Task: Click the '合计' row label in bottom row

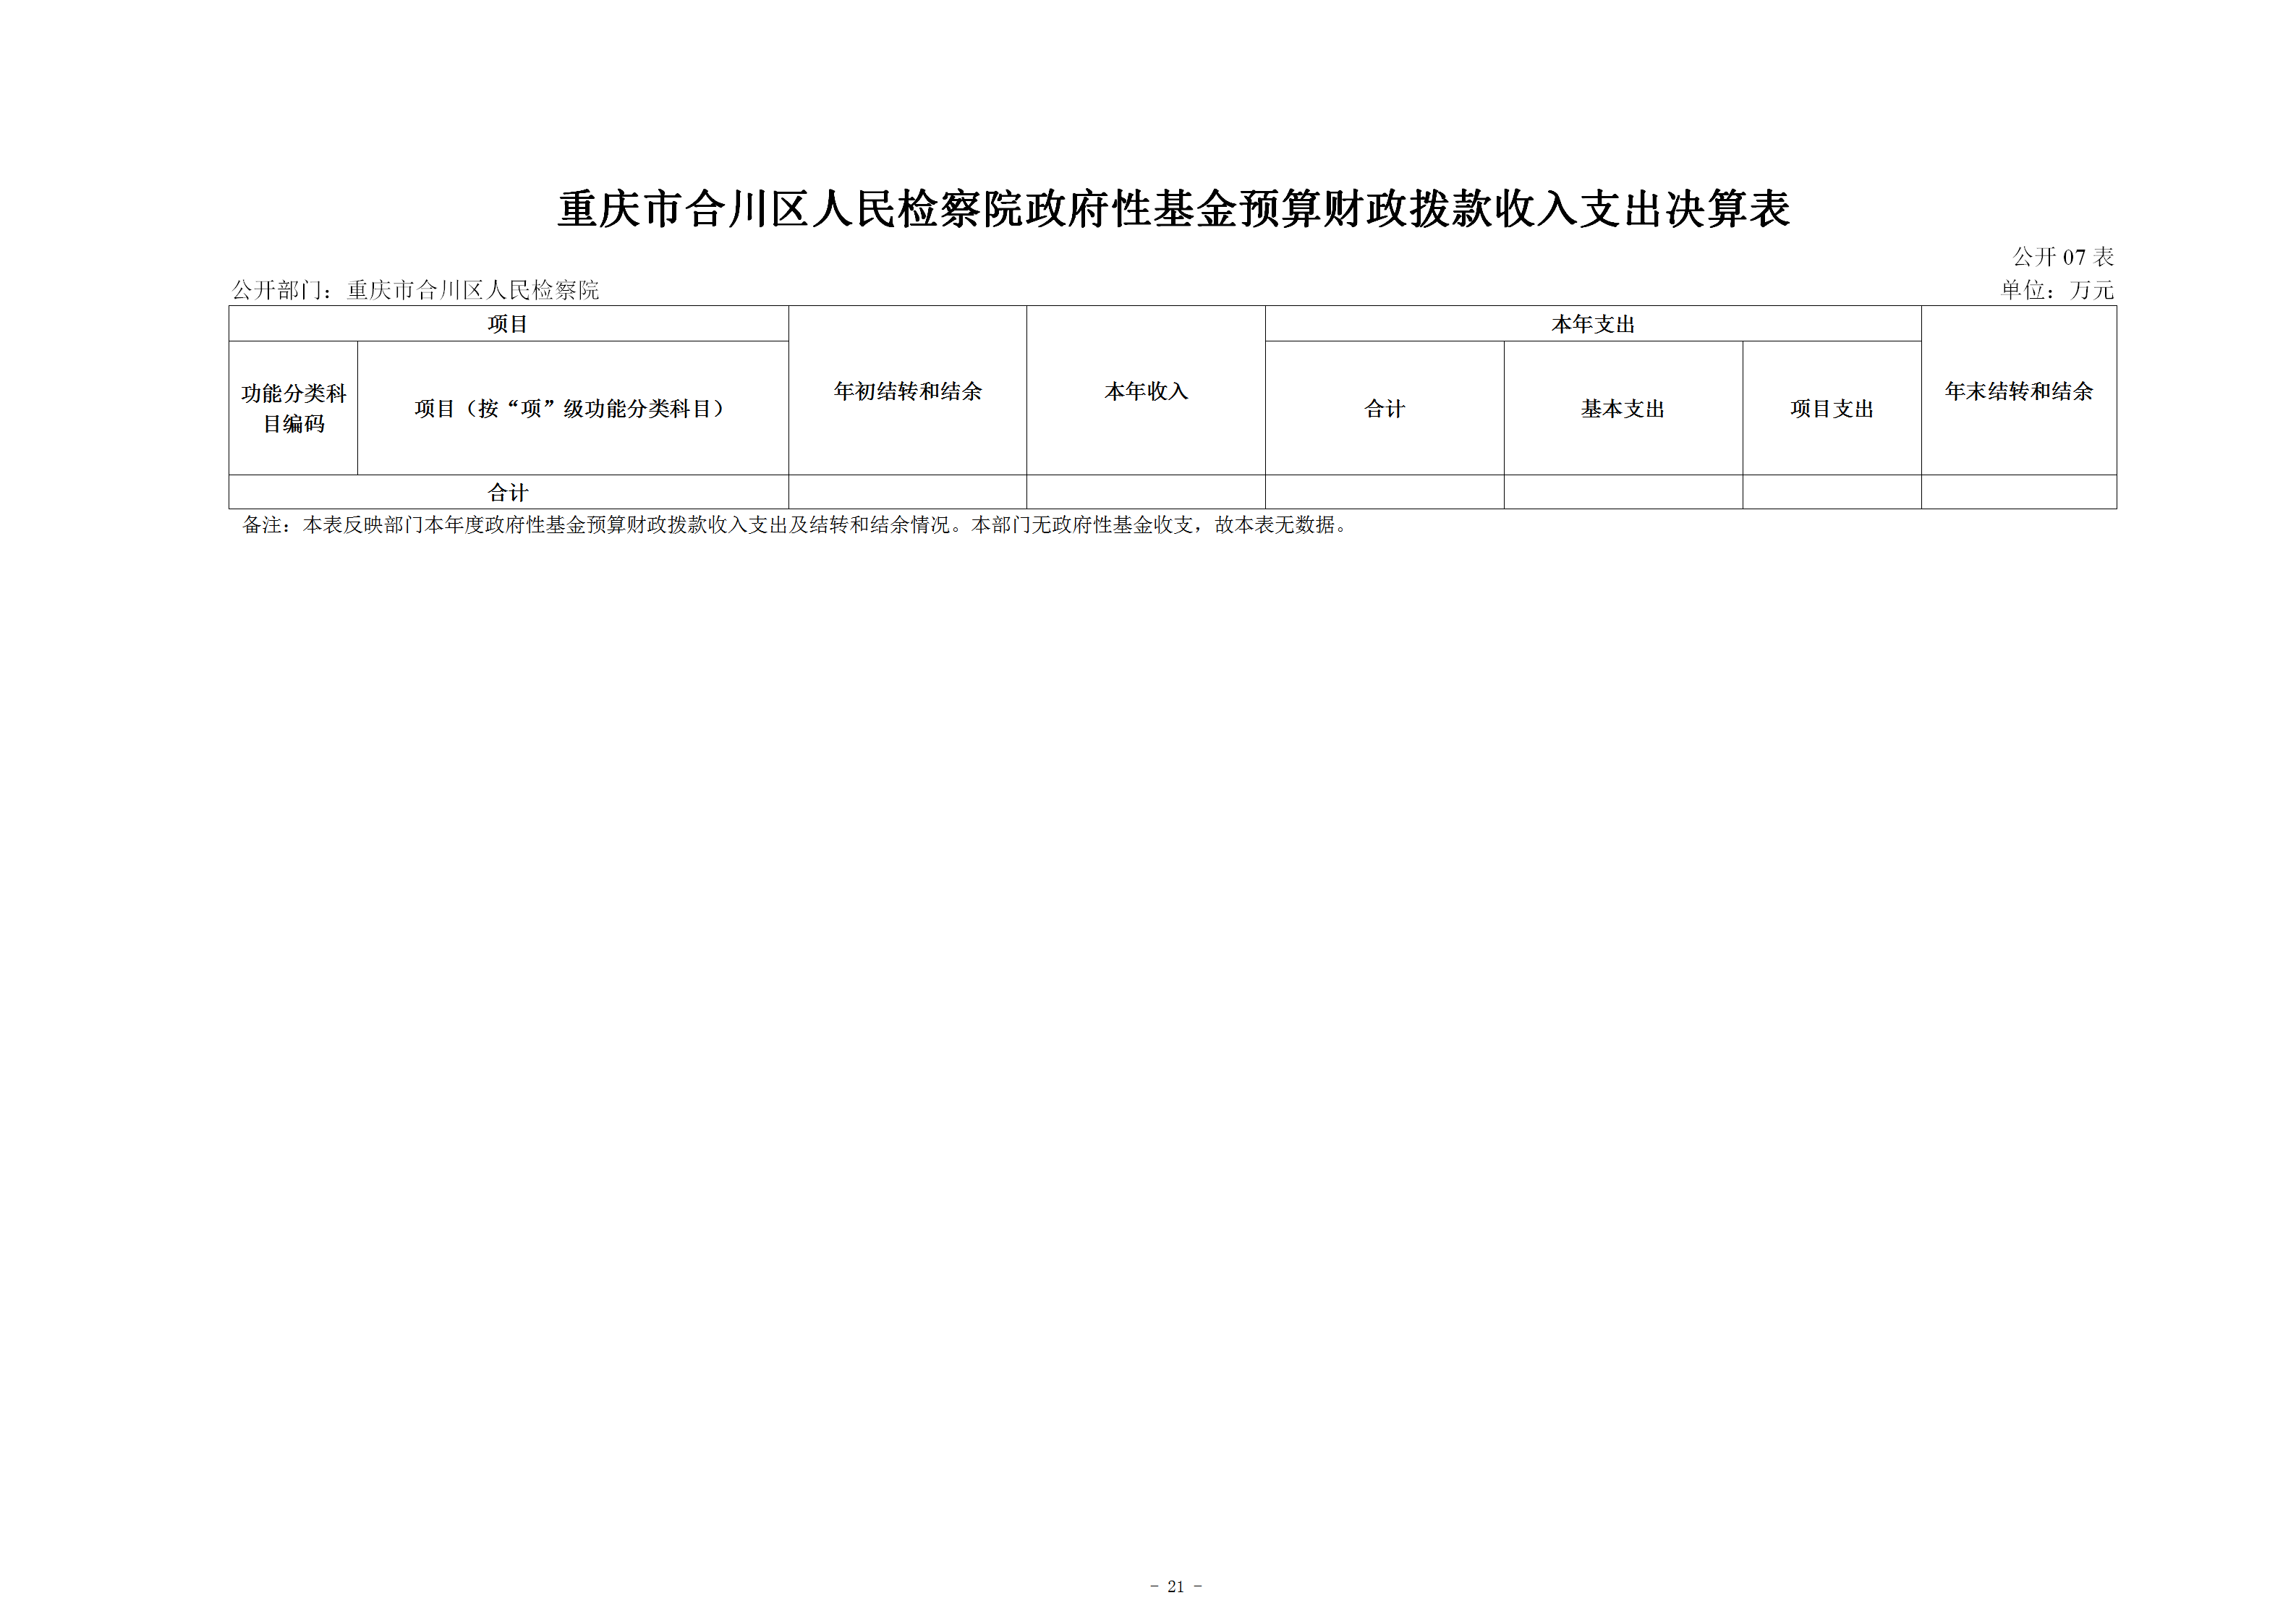Action: point(508,492)
